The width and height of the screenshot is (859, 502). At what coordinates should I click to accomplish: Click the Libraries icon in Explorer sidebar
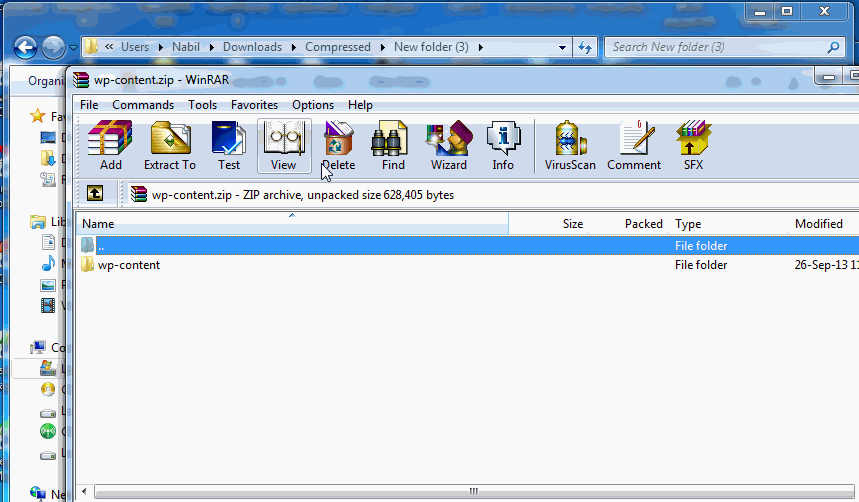[38, 221]
